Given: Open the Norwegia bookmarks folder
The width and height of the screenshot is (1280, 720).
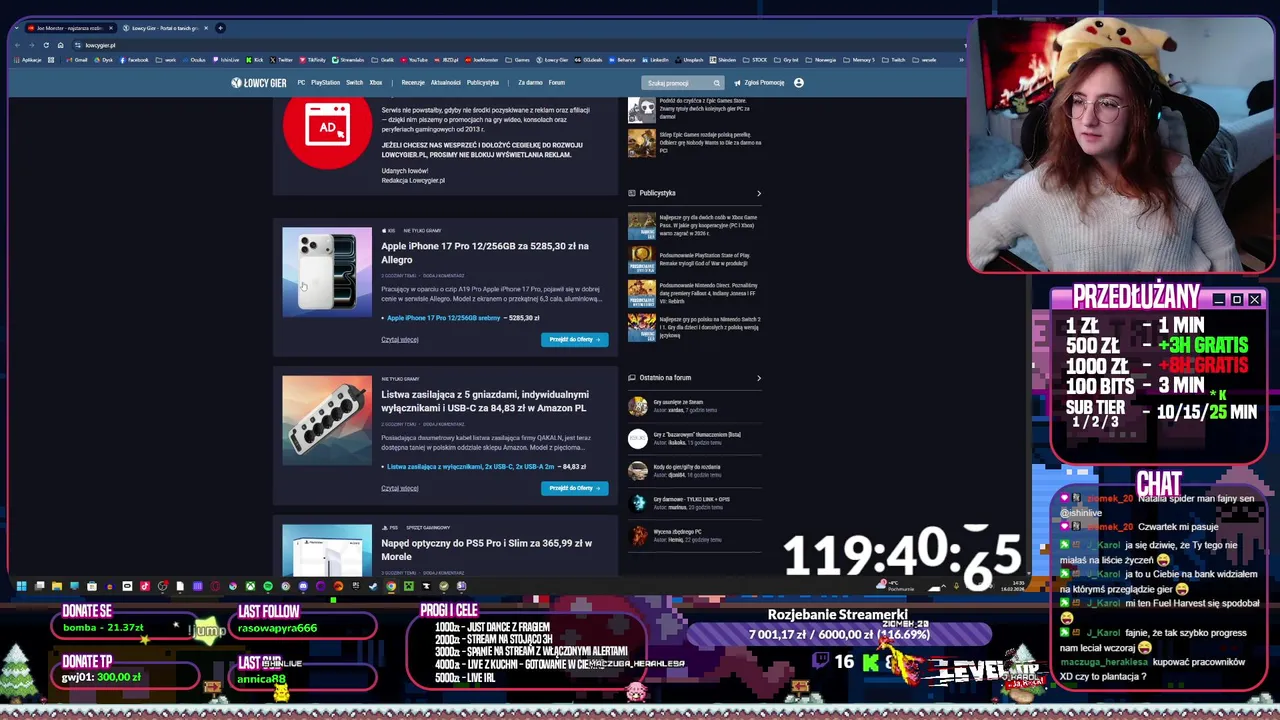Looking at the screenshot, I should pos(819,60).
